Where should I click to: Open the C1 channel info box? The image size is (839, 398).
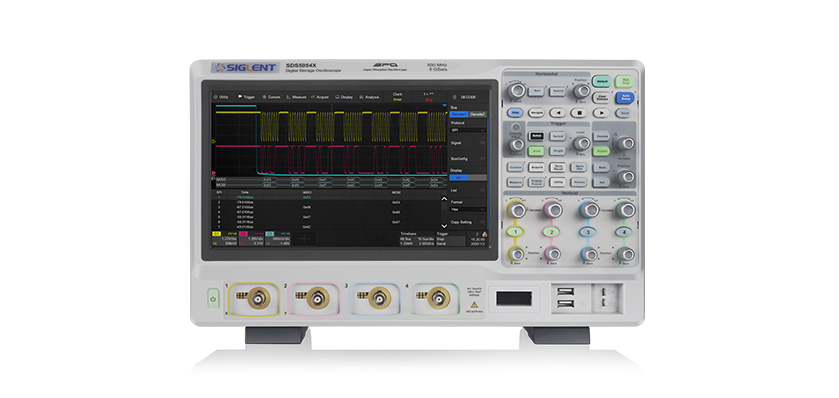225,239
